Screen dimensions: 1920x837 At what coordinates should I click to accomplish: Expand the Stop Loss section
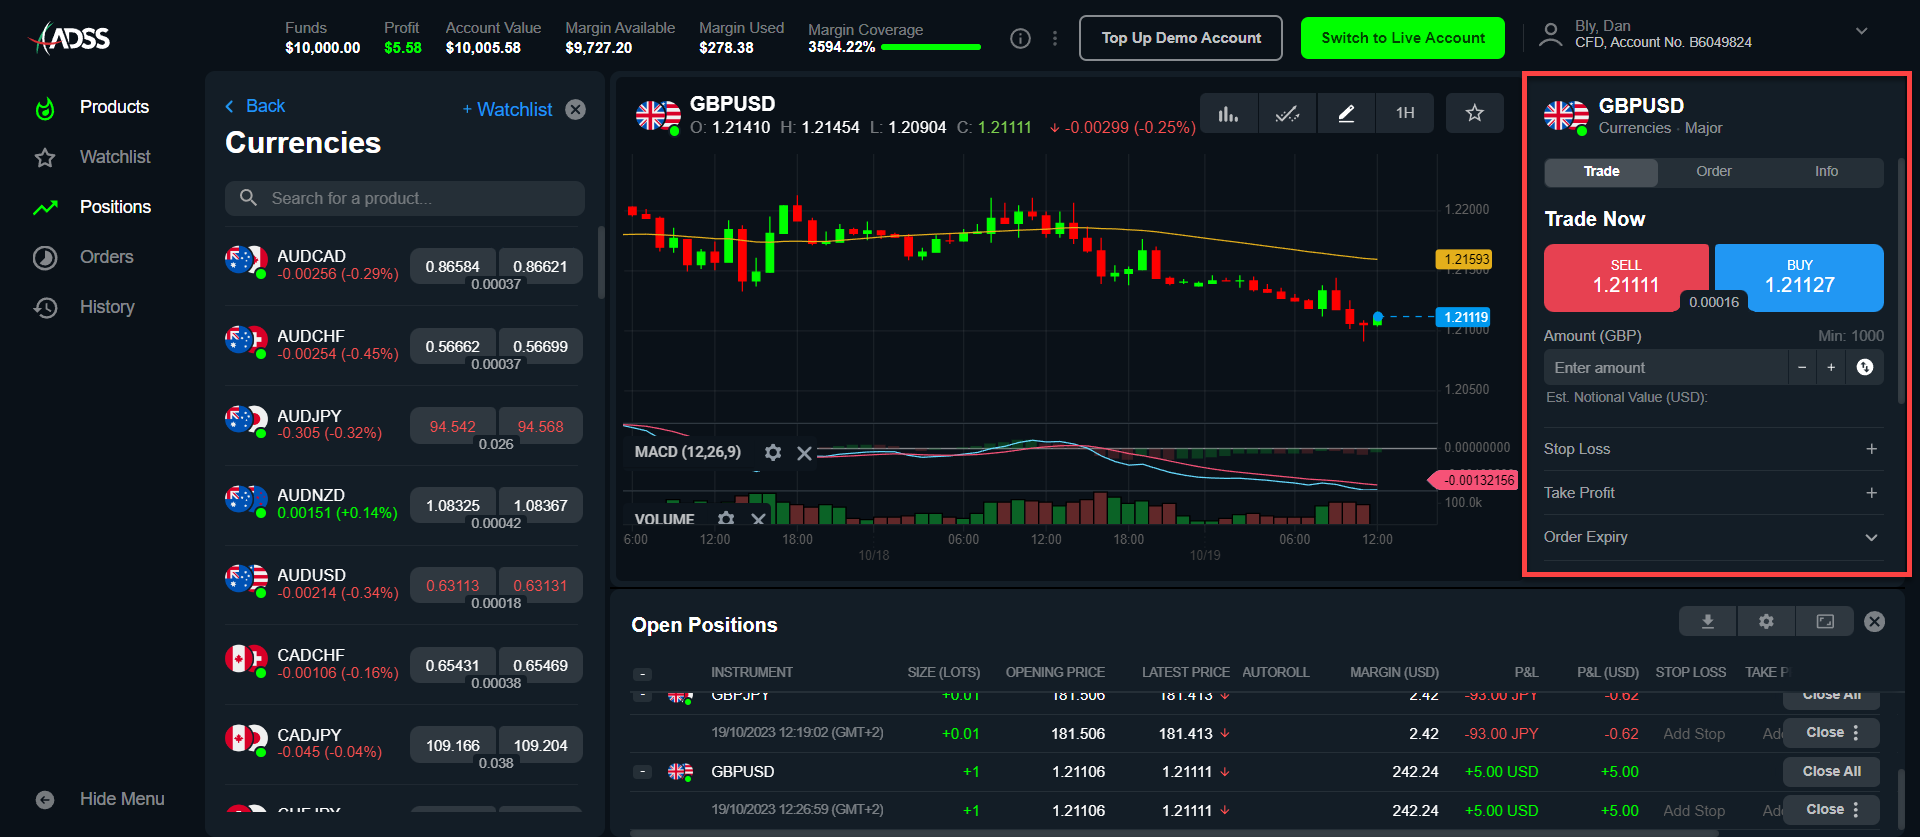pos(1871,449)
